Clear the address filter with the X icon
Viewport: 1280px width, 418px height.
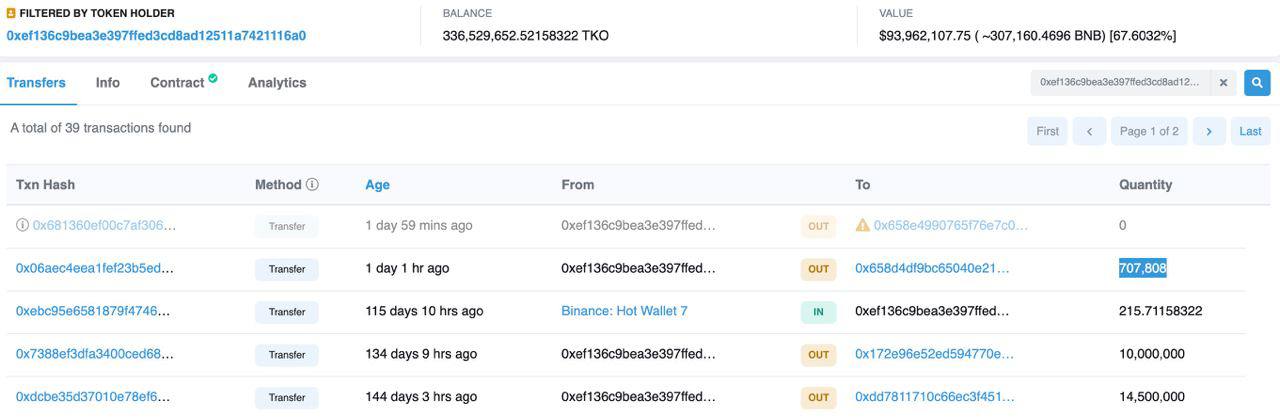(1223, 83)
